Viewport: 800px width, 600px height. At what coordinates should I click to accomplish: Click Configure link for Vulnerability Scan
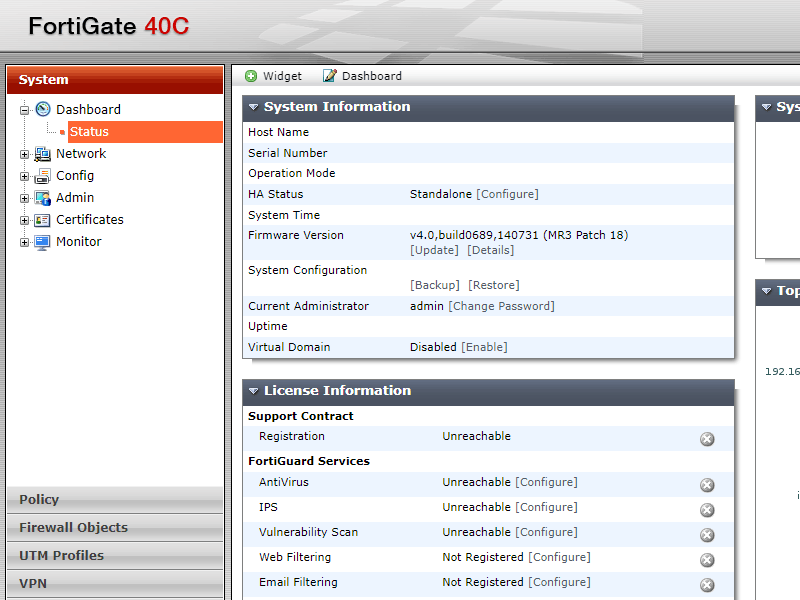pos(546,532)
